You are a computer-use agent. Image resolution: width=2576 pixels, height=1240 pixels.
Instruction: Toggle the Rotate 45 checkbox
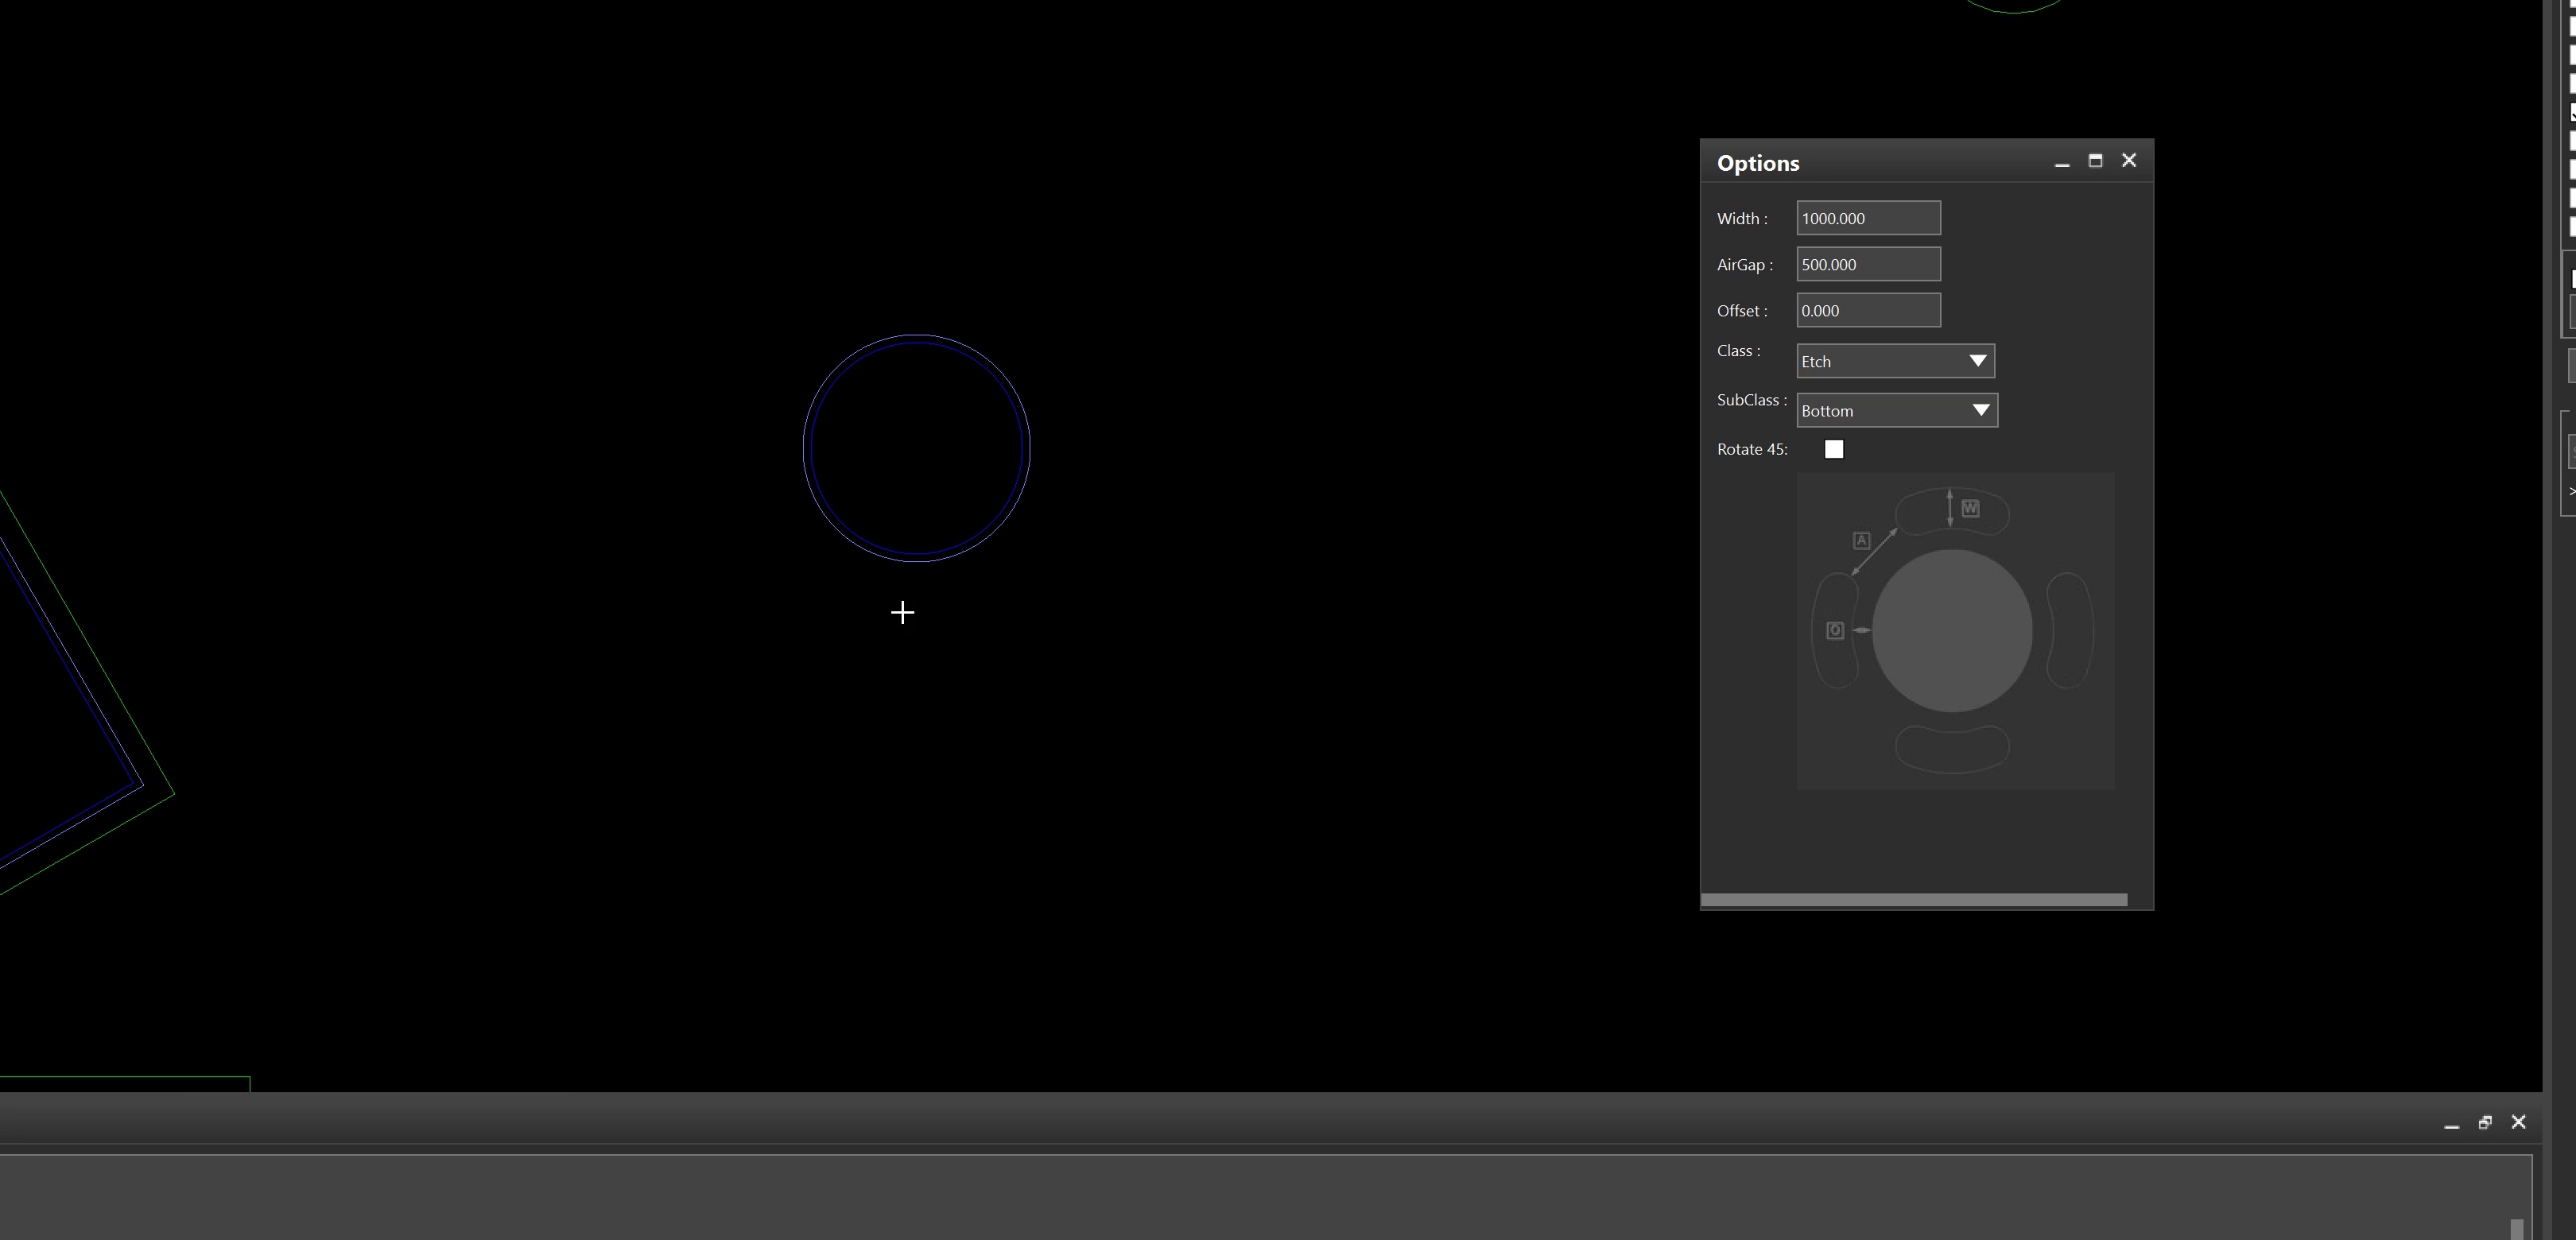click(1834, 449)
